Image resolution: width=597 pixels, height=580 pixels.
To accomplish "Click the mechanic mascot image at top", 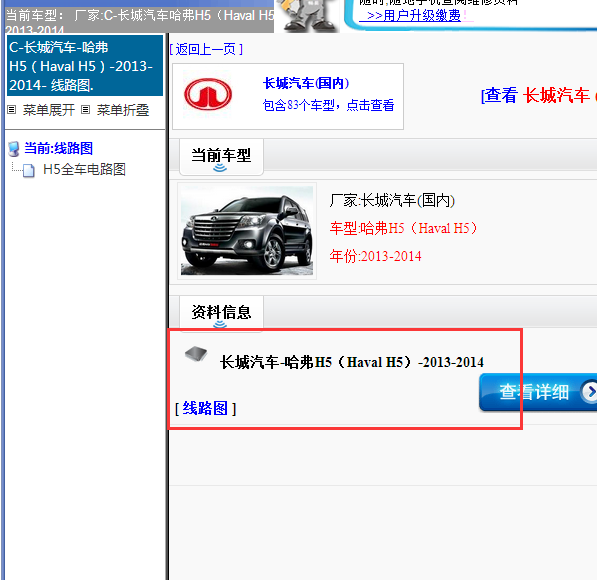I will click(308, 16).
